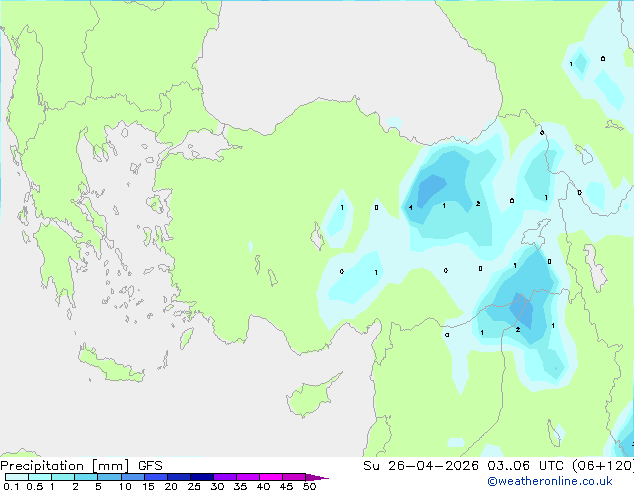The height and width of the screenshot is (490, 634).
Task: Click the legend swatch between 15 and 20
Action: coord(155,477)
